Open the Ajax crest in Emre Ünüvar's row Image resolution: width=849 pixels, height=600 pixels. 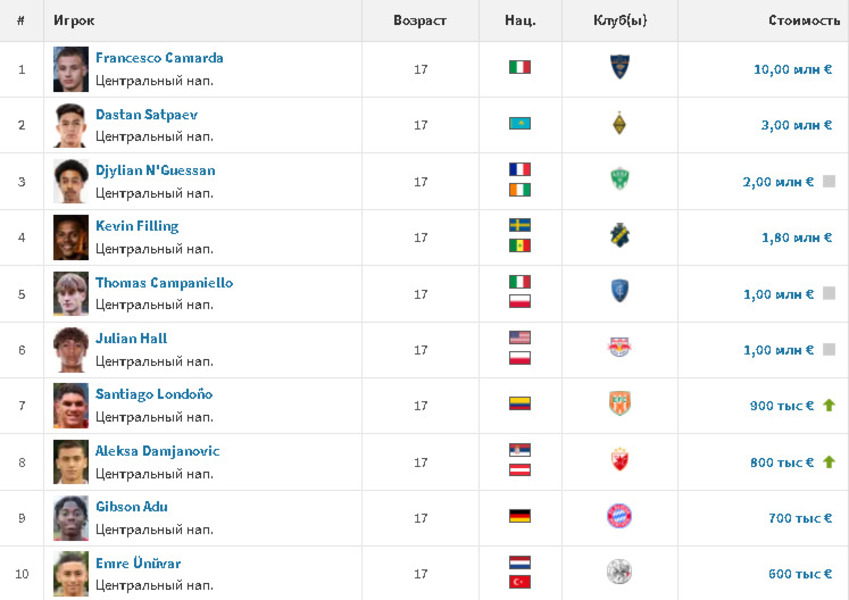pos(620,573)
